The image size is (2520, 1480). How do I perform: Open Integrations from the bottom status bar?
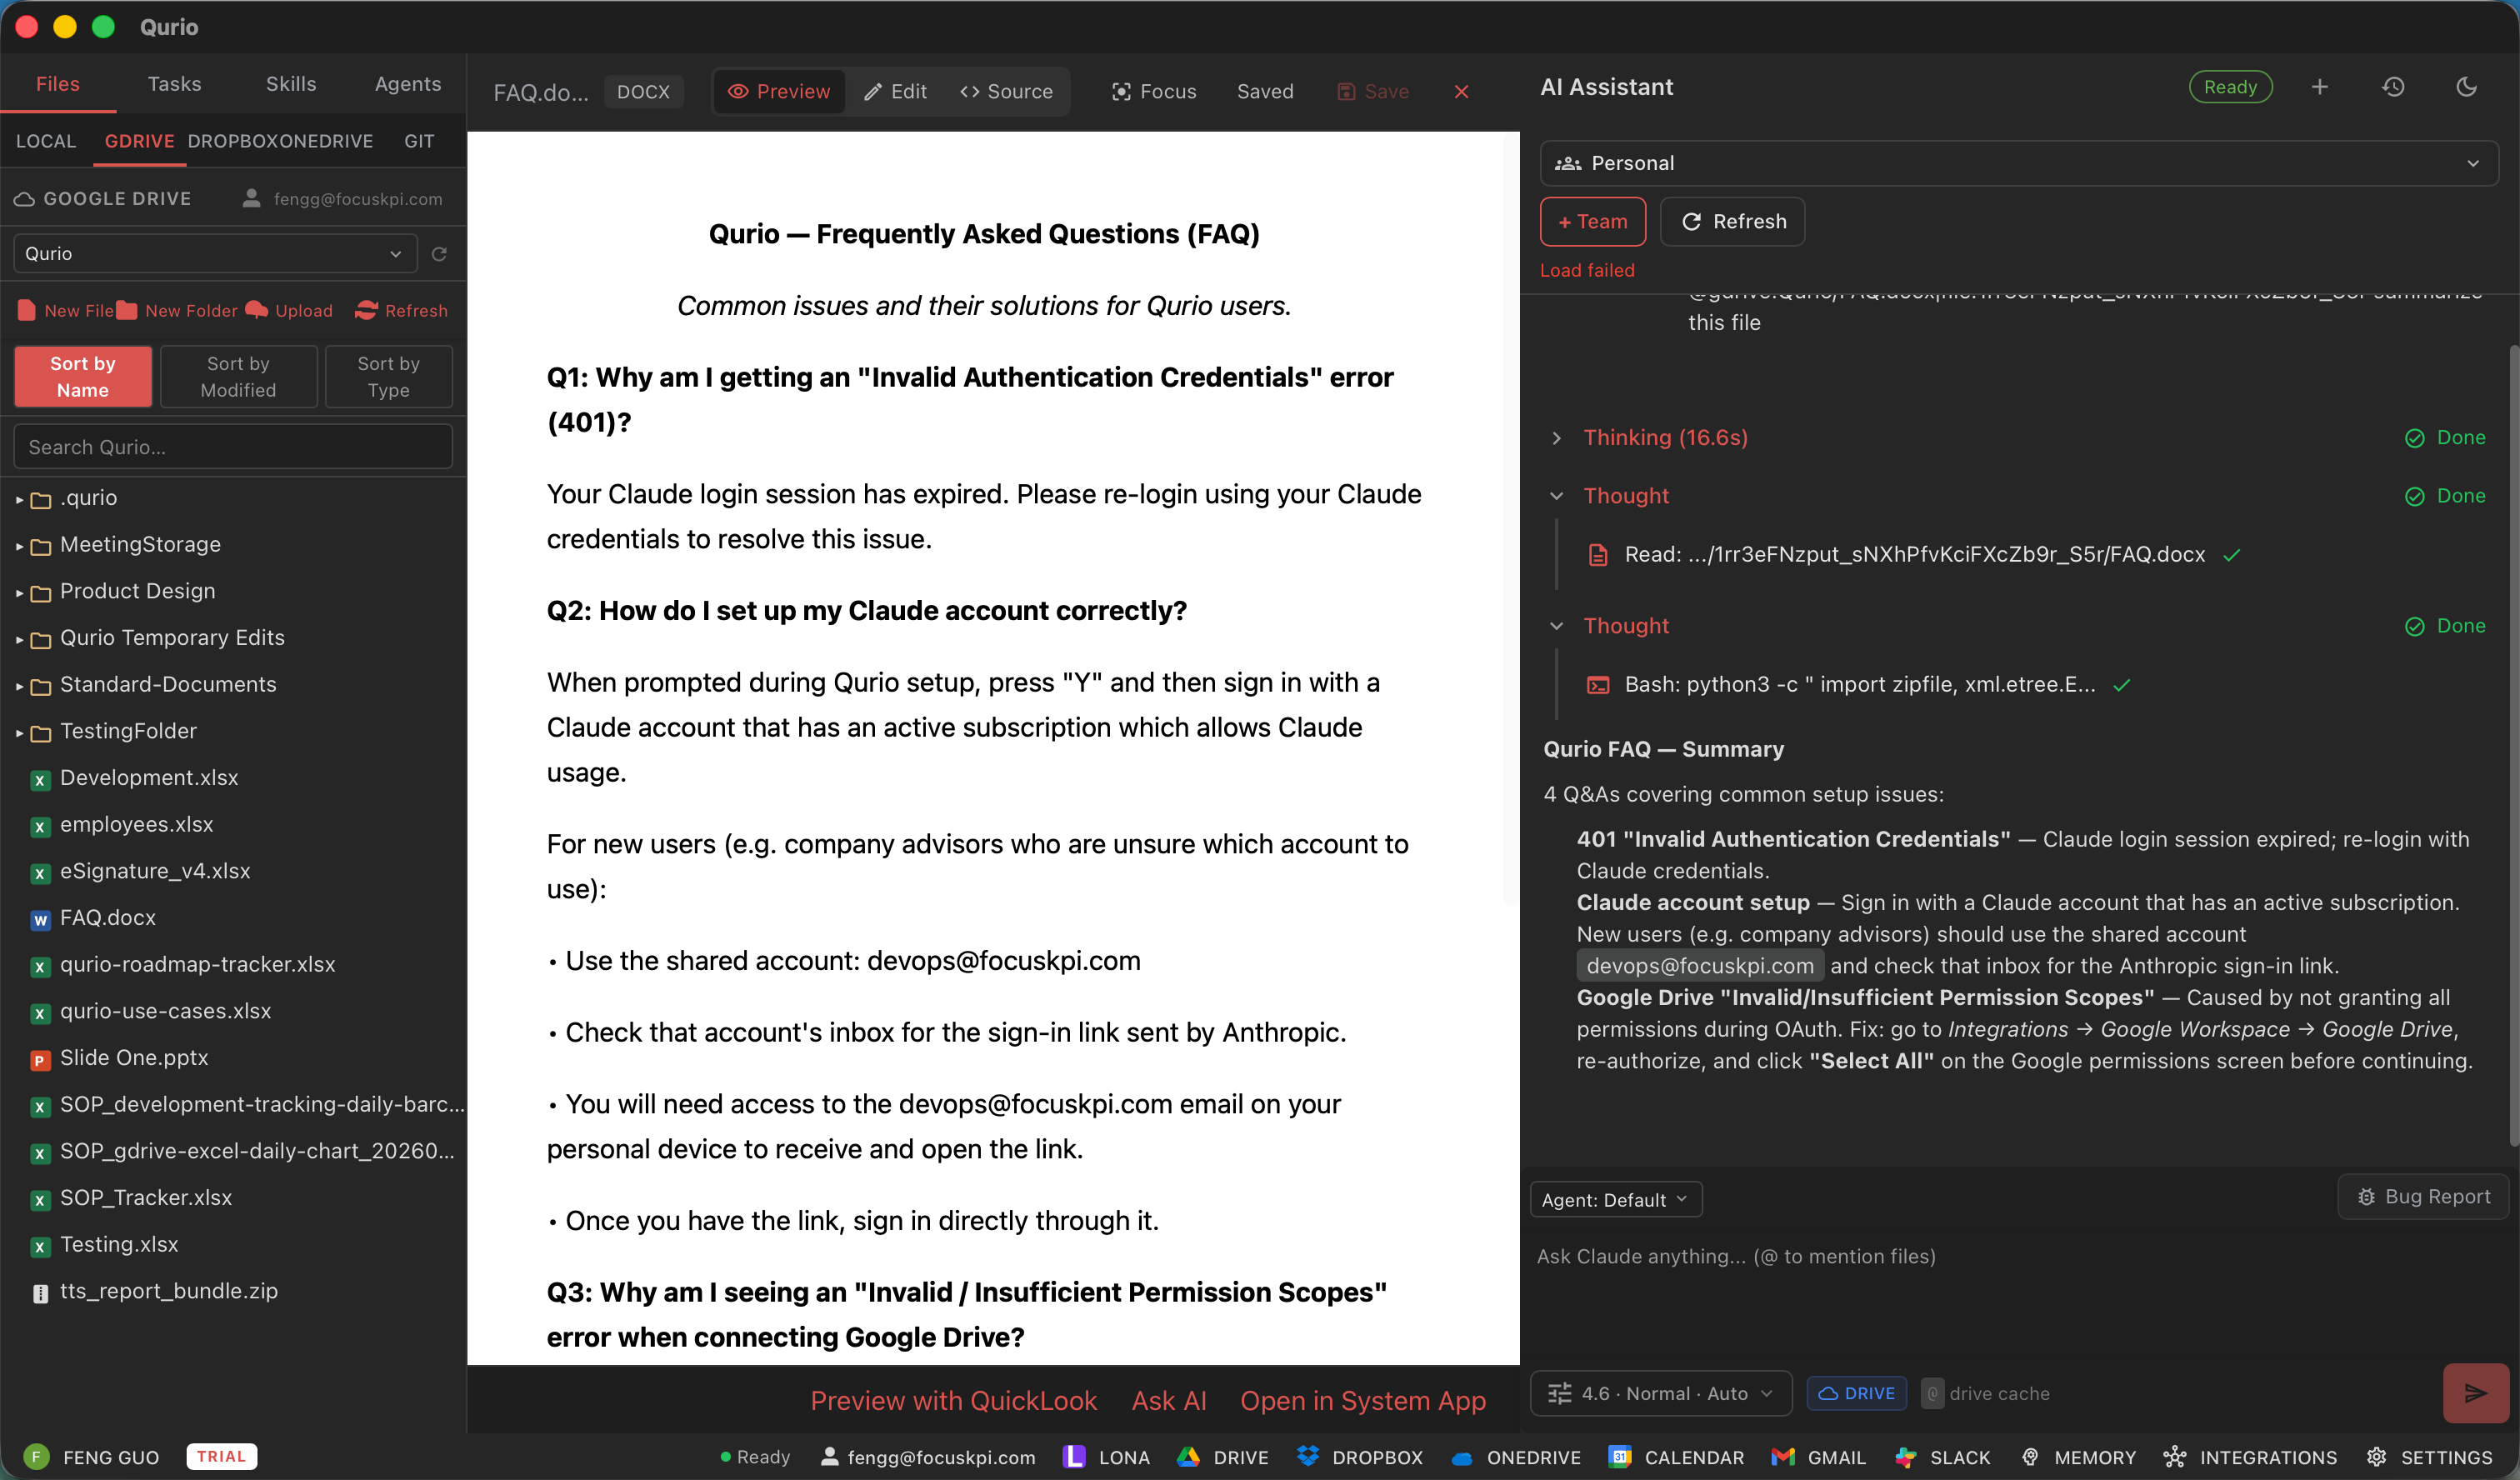click(x=2250, y=1457)
